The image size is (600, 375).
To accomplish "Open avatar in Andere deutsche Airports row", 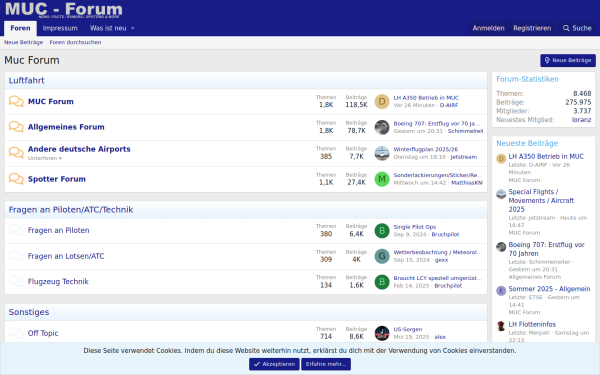I will tap(382, 153).
